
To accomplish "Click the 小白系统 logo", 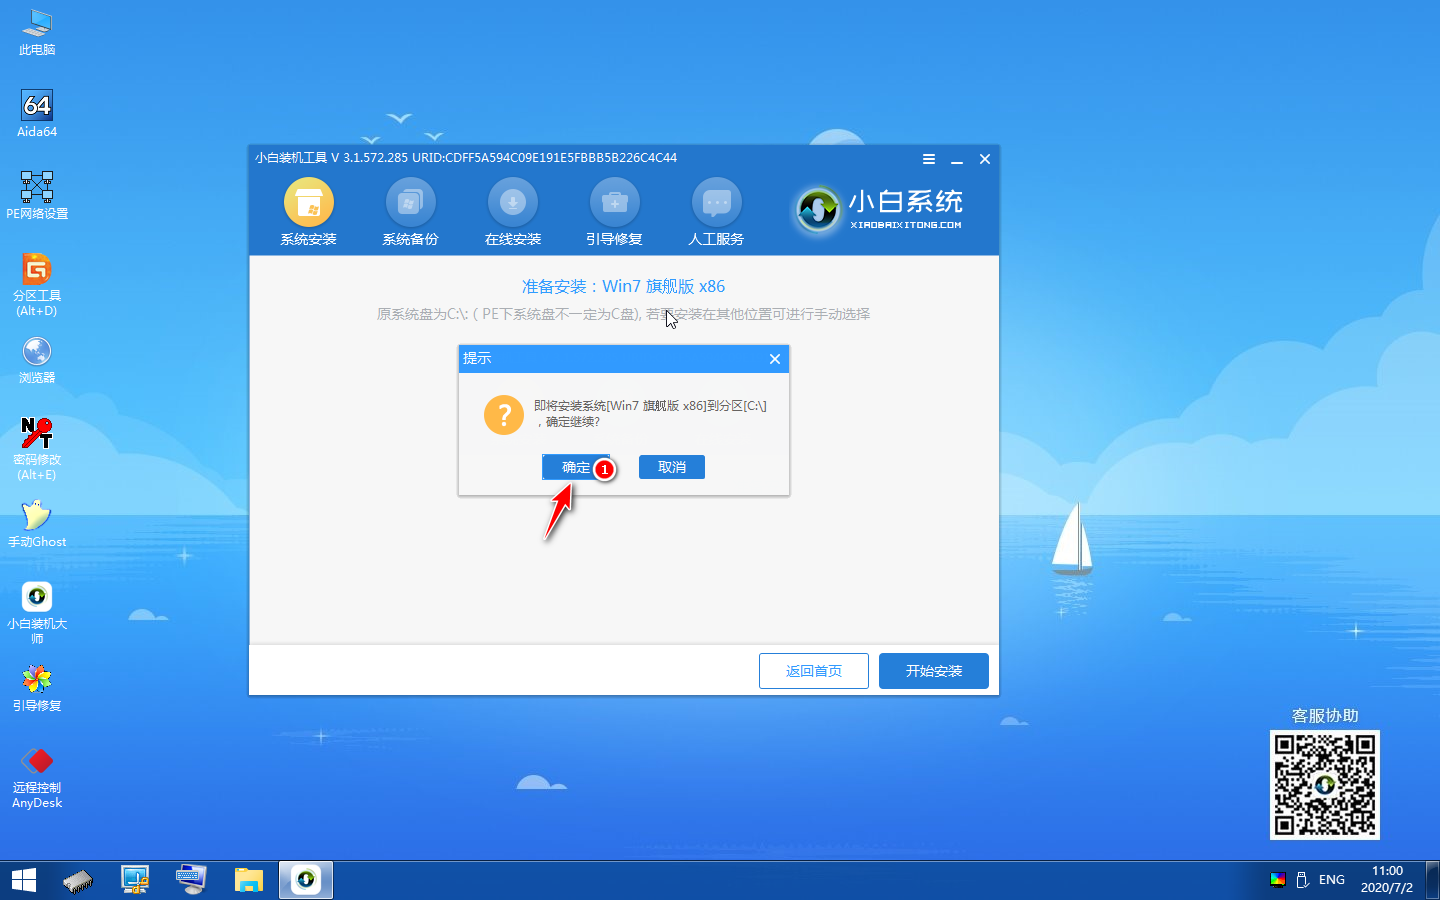I will [879, 209].
